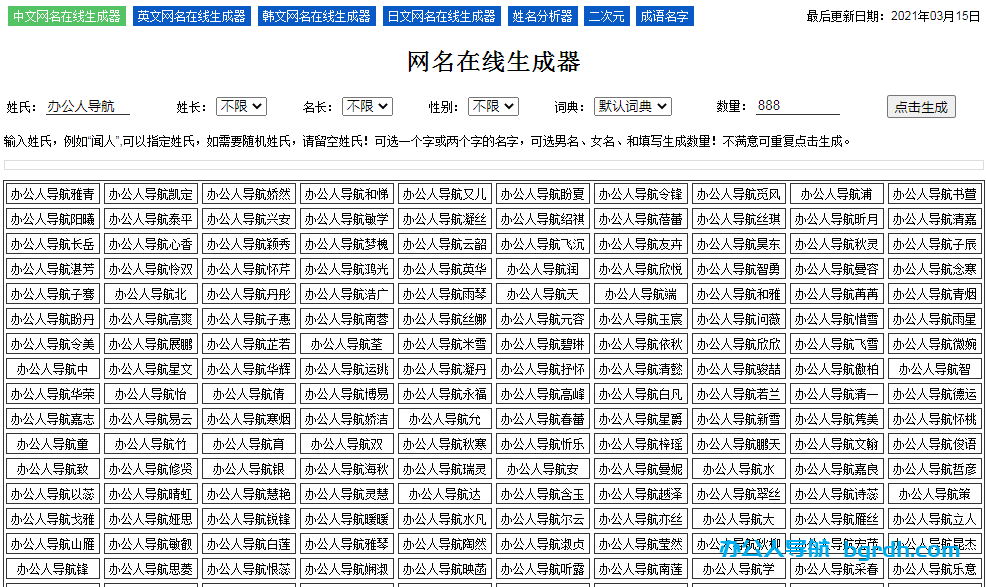
Task: Open the 中文网名在线生成器 tab
Action: (67, 16)
